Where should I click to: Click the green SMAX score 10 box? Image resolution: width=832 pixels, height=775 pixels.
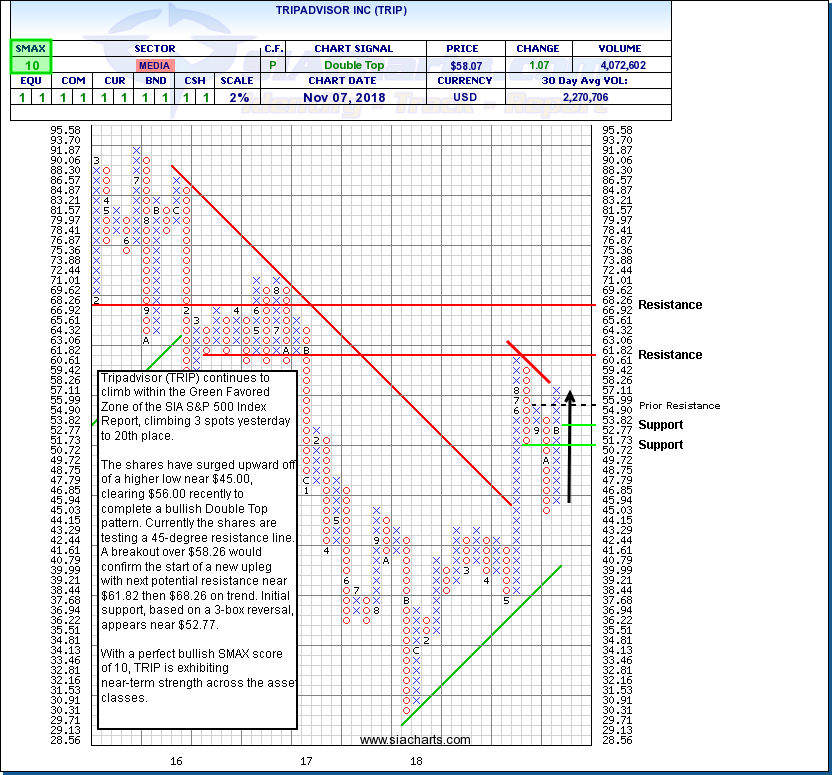tap(31, 65)
